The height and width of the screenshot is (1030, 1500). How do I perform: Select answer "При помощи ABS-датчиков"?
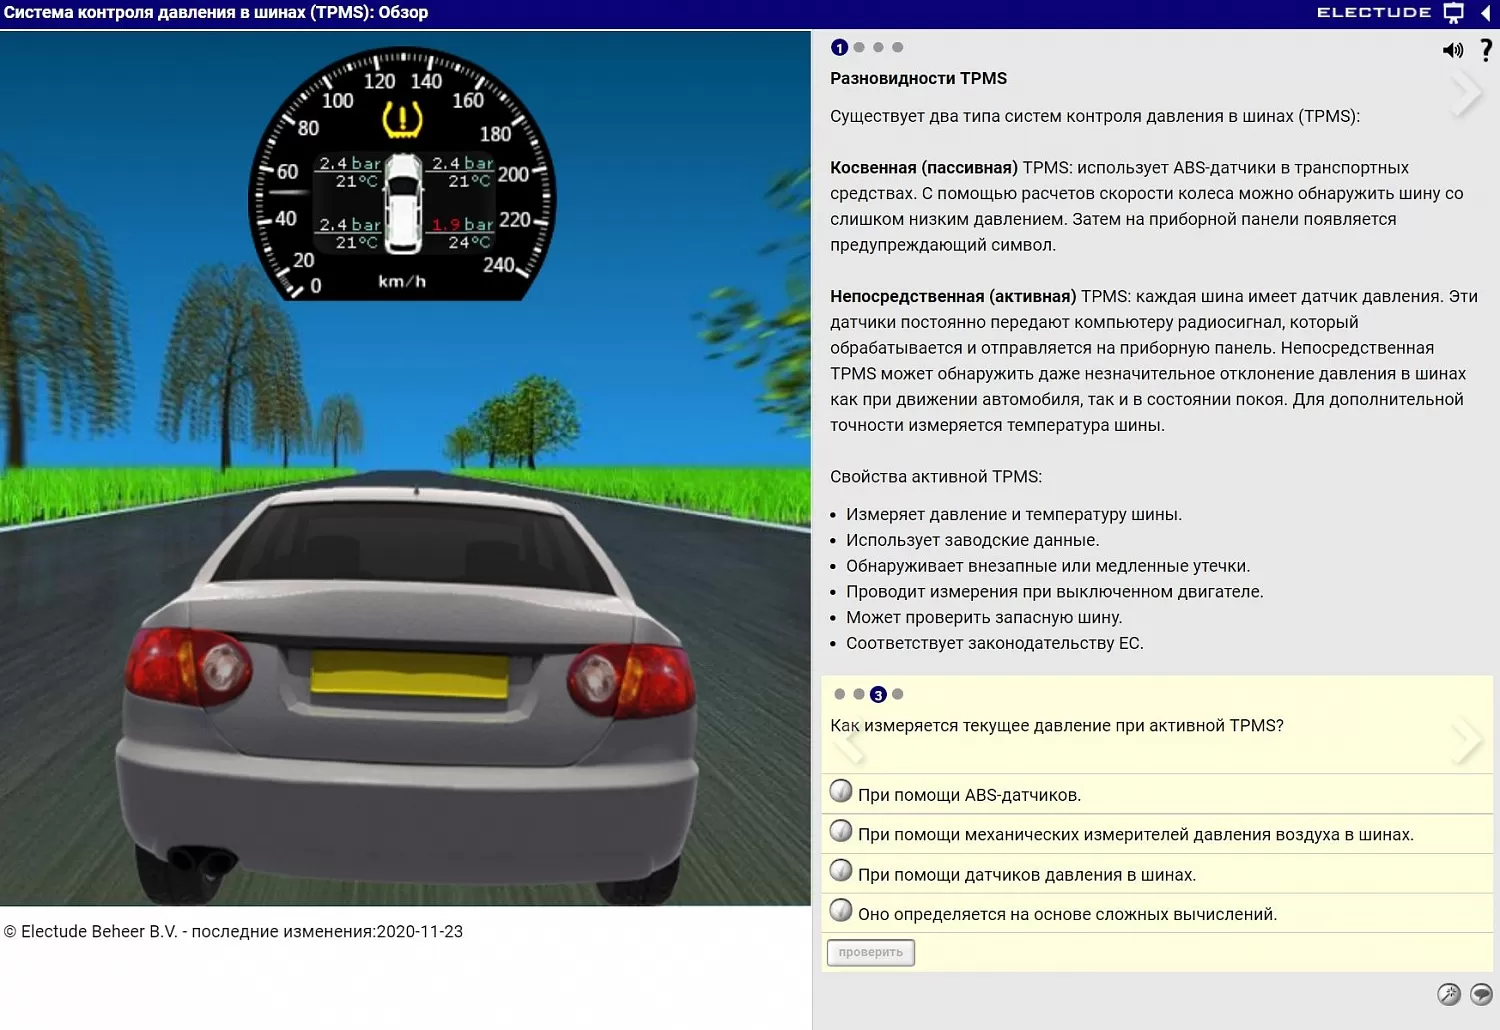[x=841, y=792]
